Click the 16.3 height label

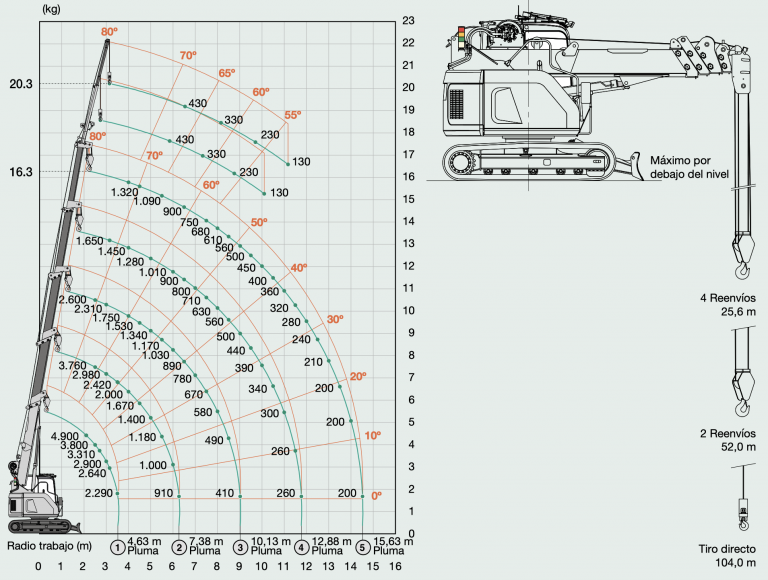coord(21,172)
